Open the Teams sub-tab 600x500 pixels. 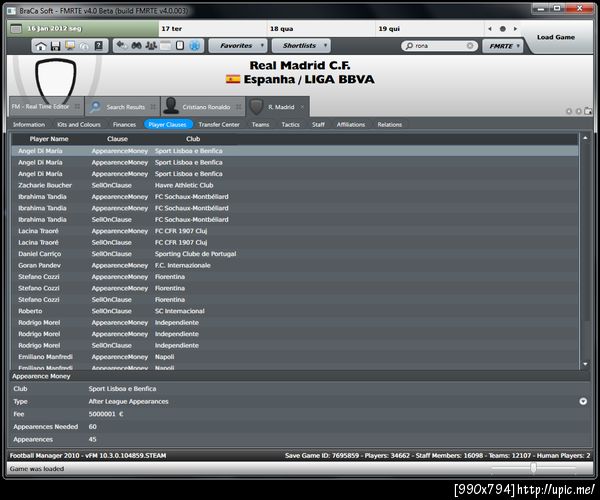[260, 125]
